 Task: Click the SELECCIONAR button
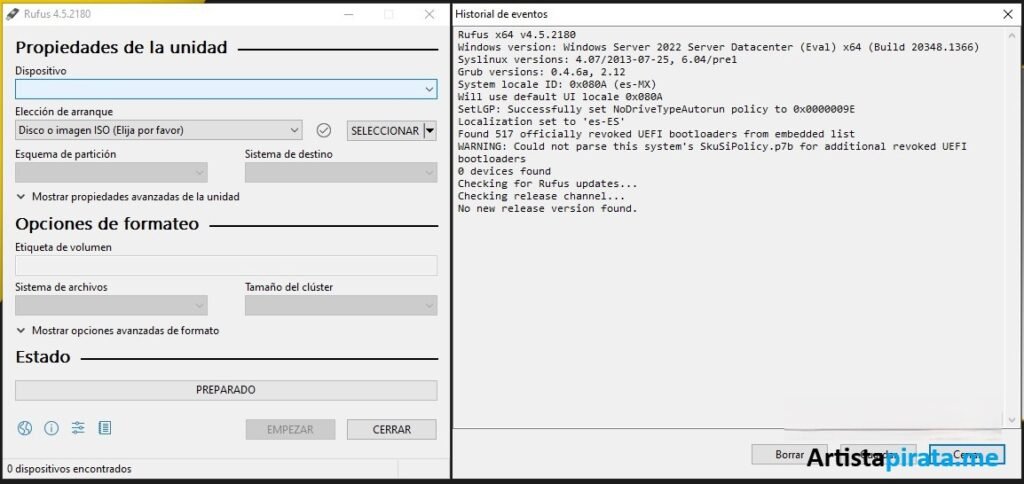click(385, 131)
